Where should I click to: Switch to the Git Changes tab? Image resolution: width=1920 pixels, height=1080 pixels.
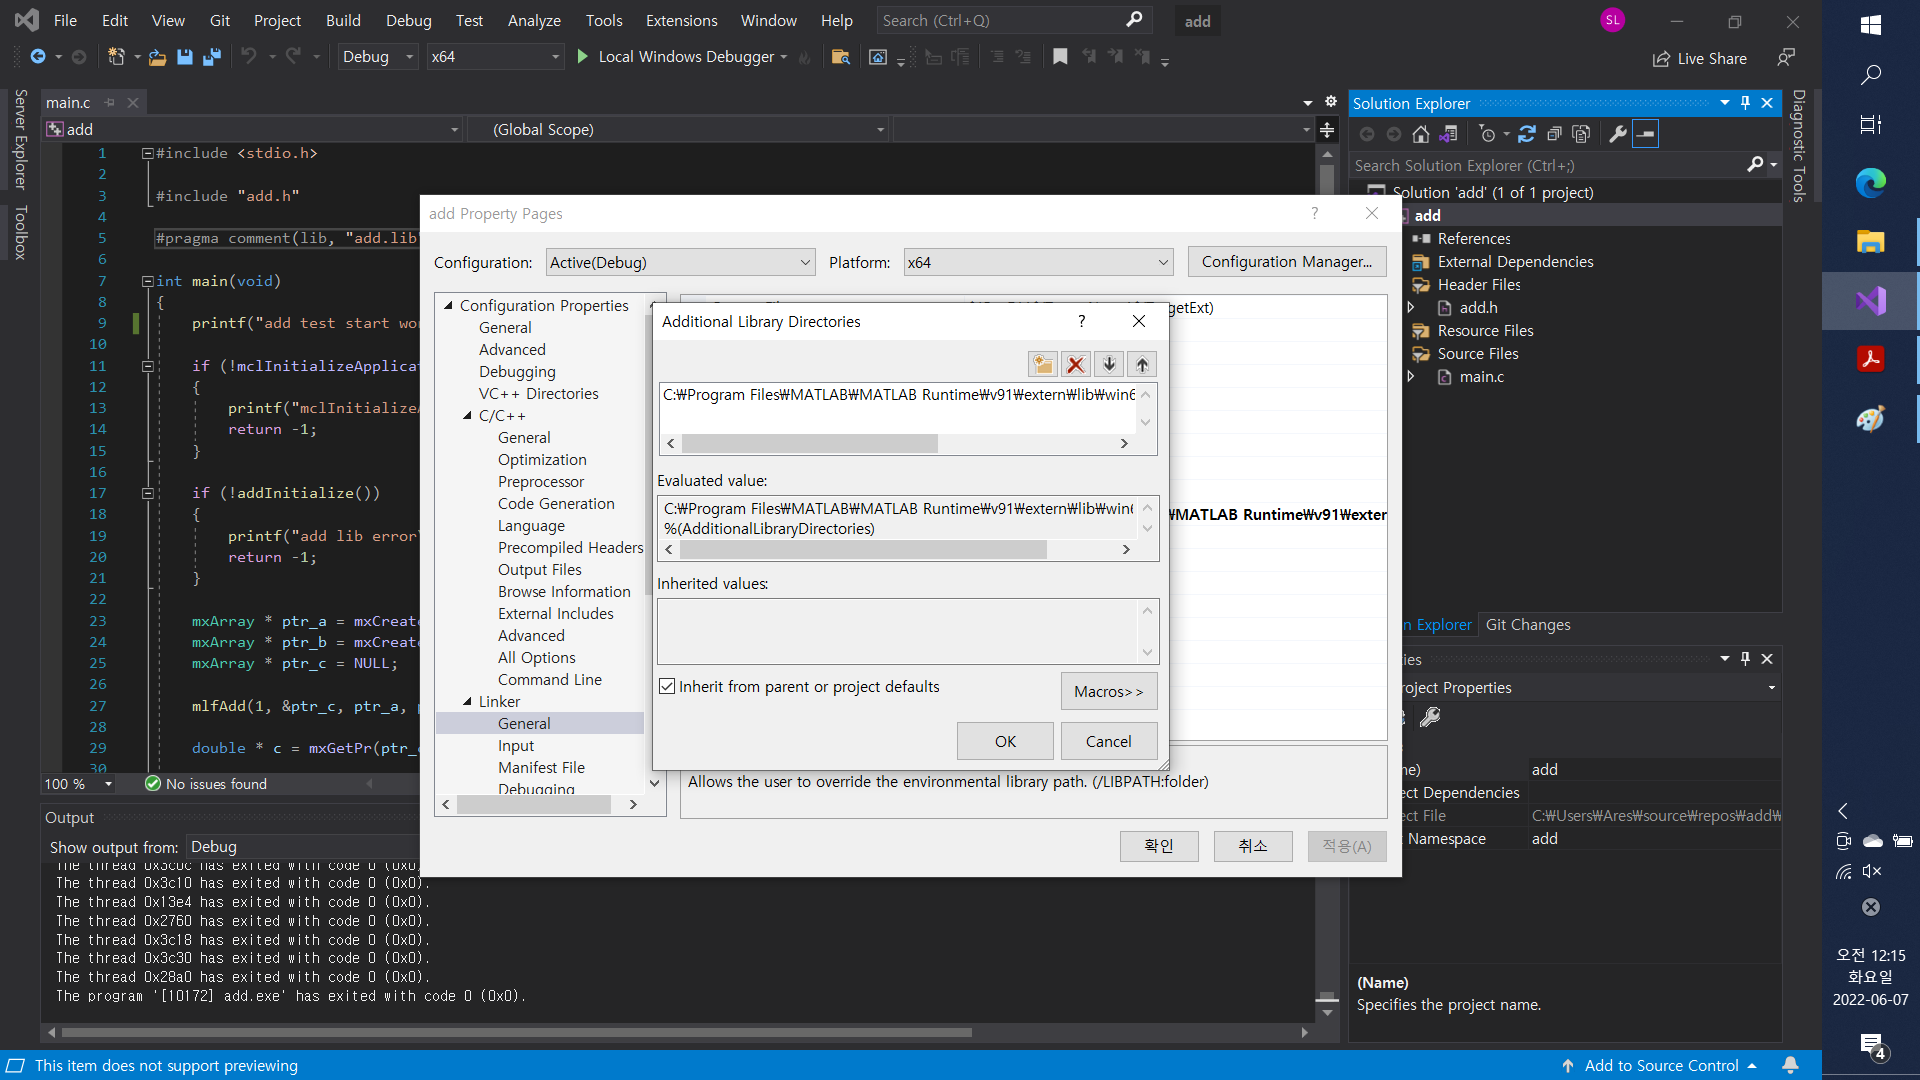point(1527,625)
